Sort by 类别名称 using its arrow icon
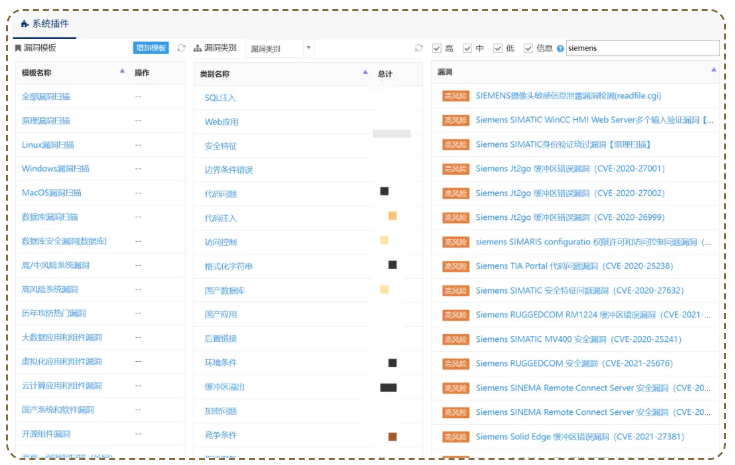This screenshot has width=735, height=465. click(365, 73)
